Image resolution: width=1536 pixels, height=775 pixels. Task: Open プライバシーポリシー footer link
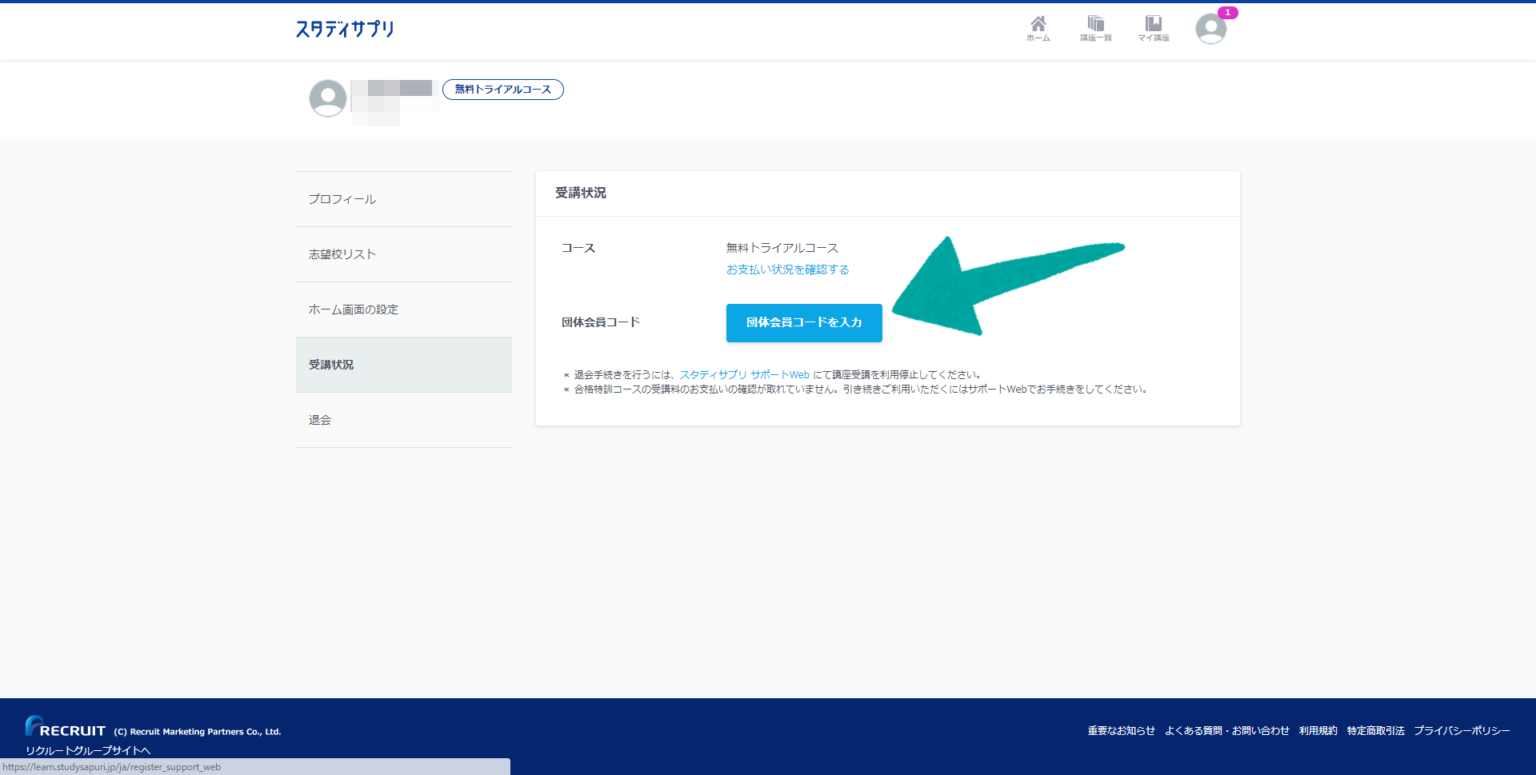1461,731
